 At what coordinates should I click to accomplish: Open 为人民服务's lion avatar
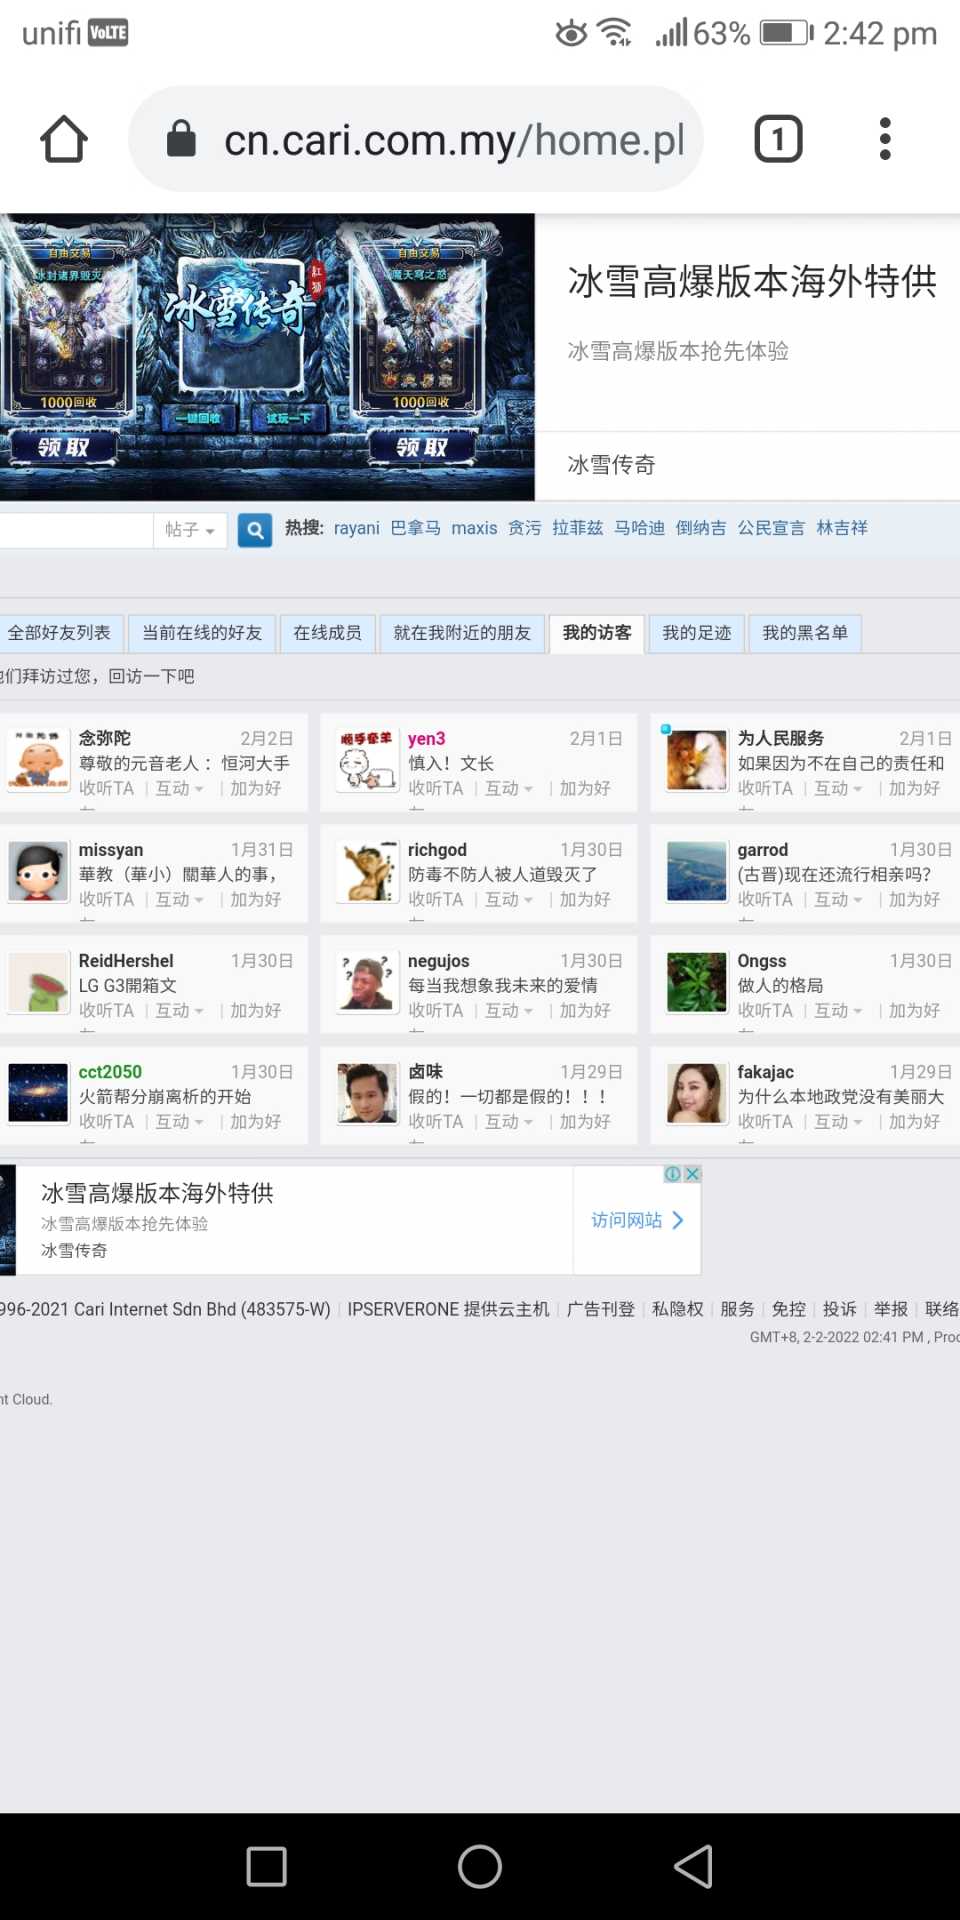(x=697, y=760)
